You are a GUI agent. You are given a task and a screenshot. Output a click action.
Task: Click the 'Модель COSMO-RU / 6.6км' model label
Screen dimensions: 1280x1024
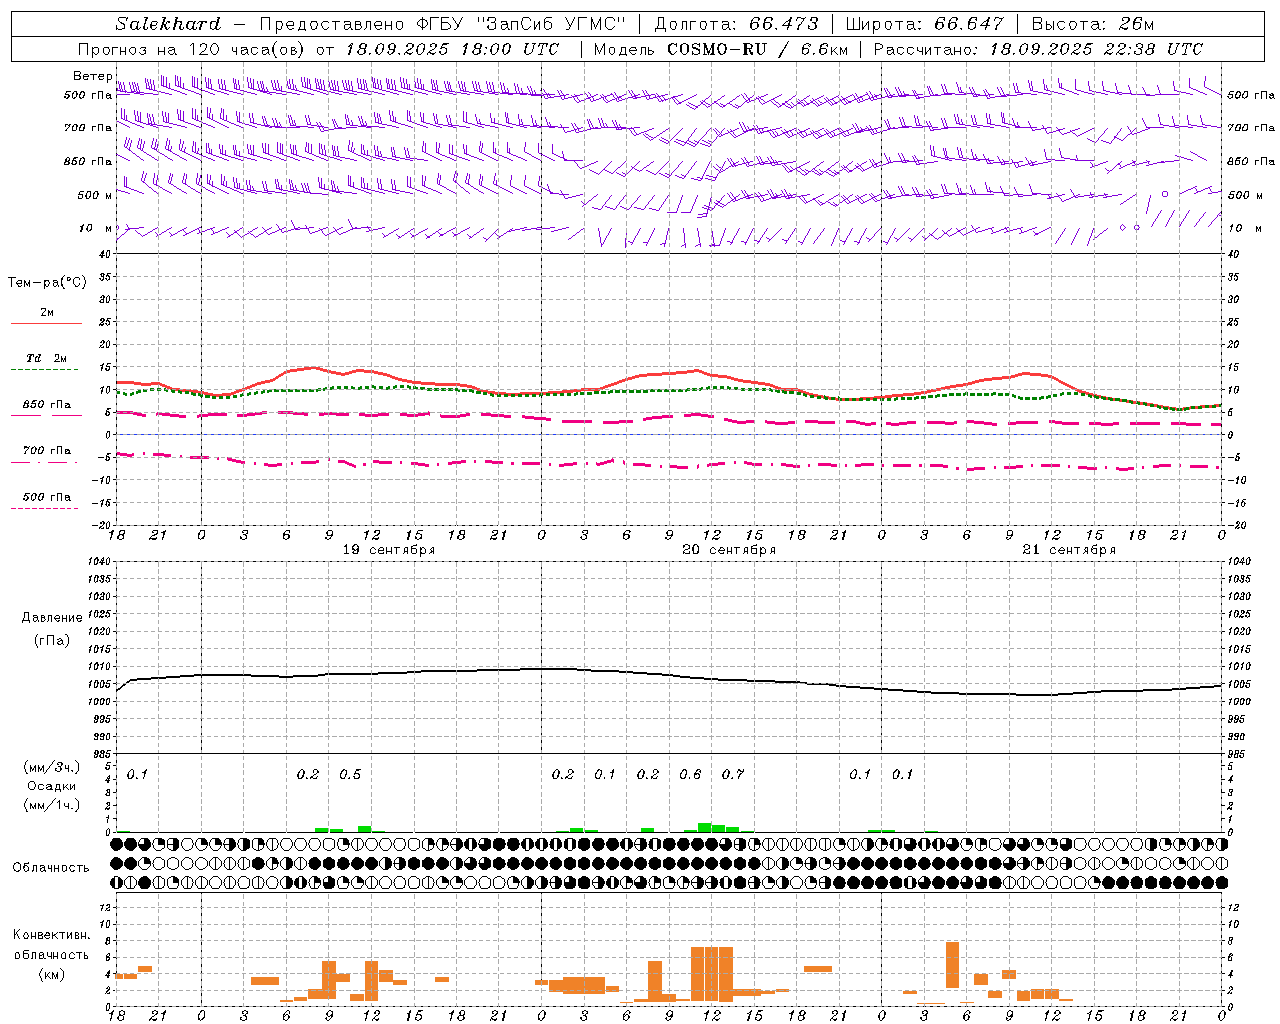tap(721, 49)
